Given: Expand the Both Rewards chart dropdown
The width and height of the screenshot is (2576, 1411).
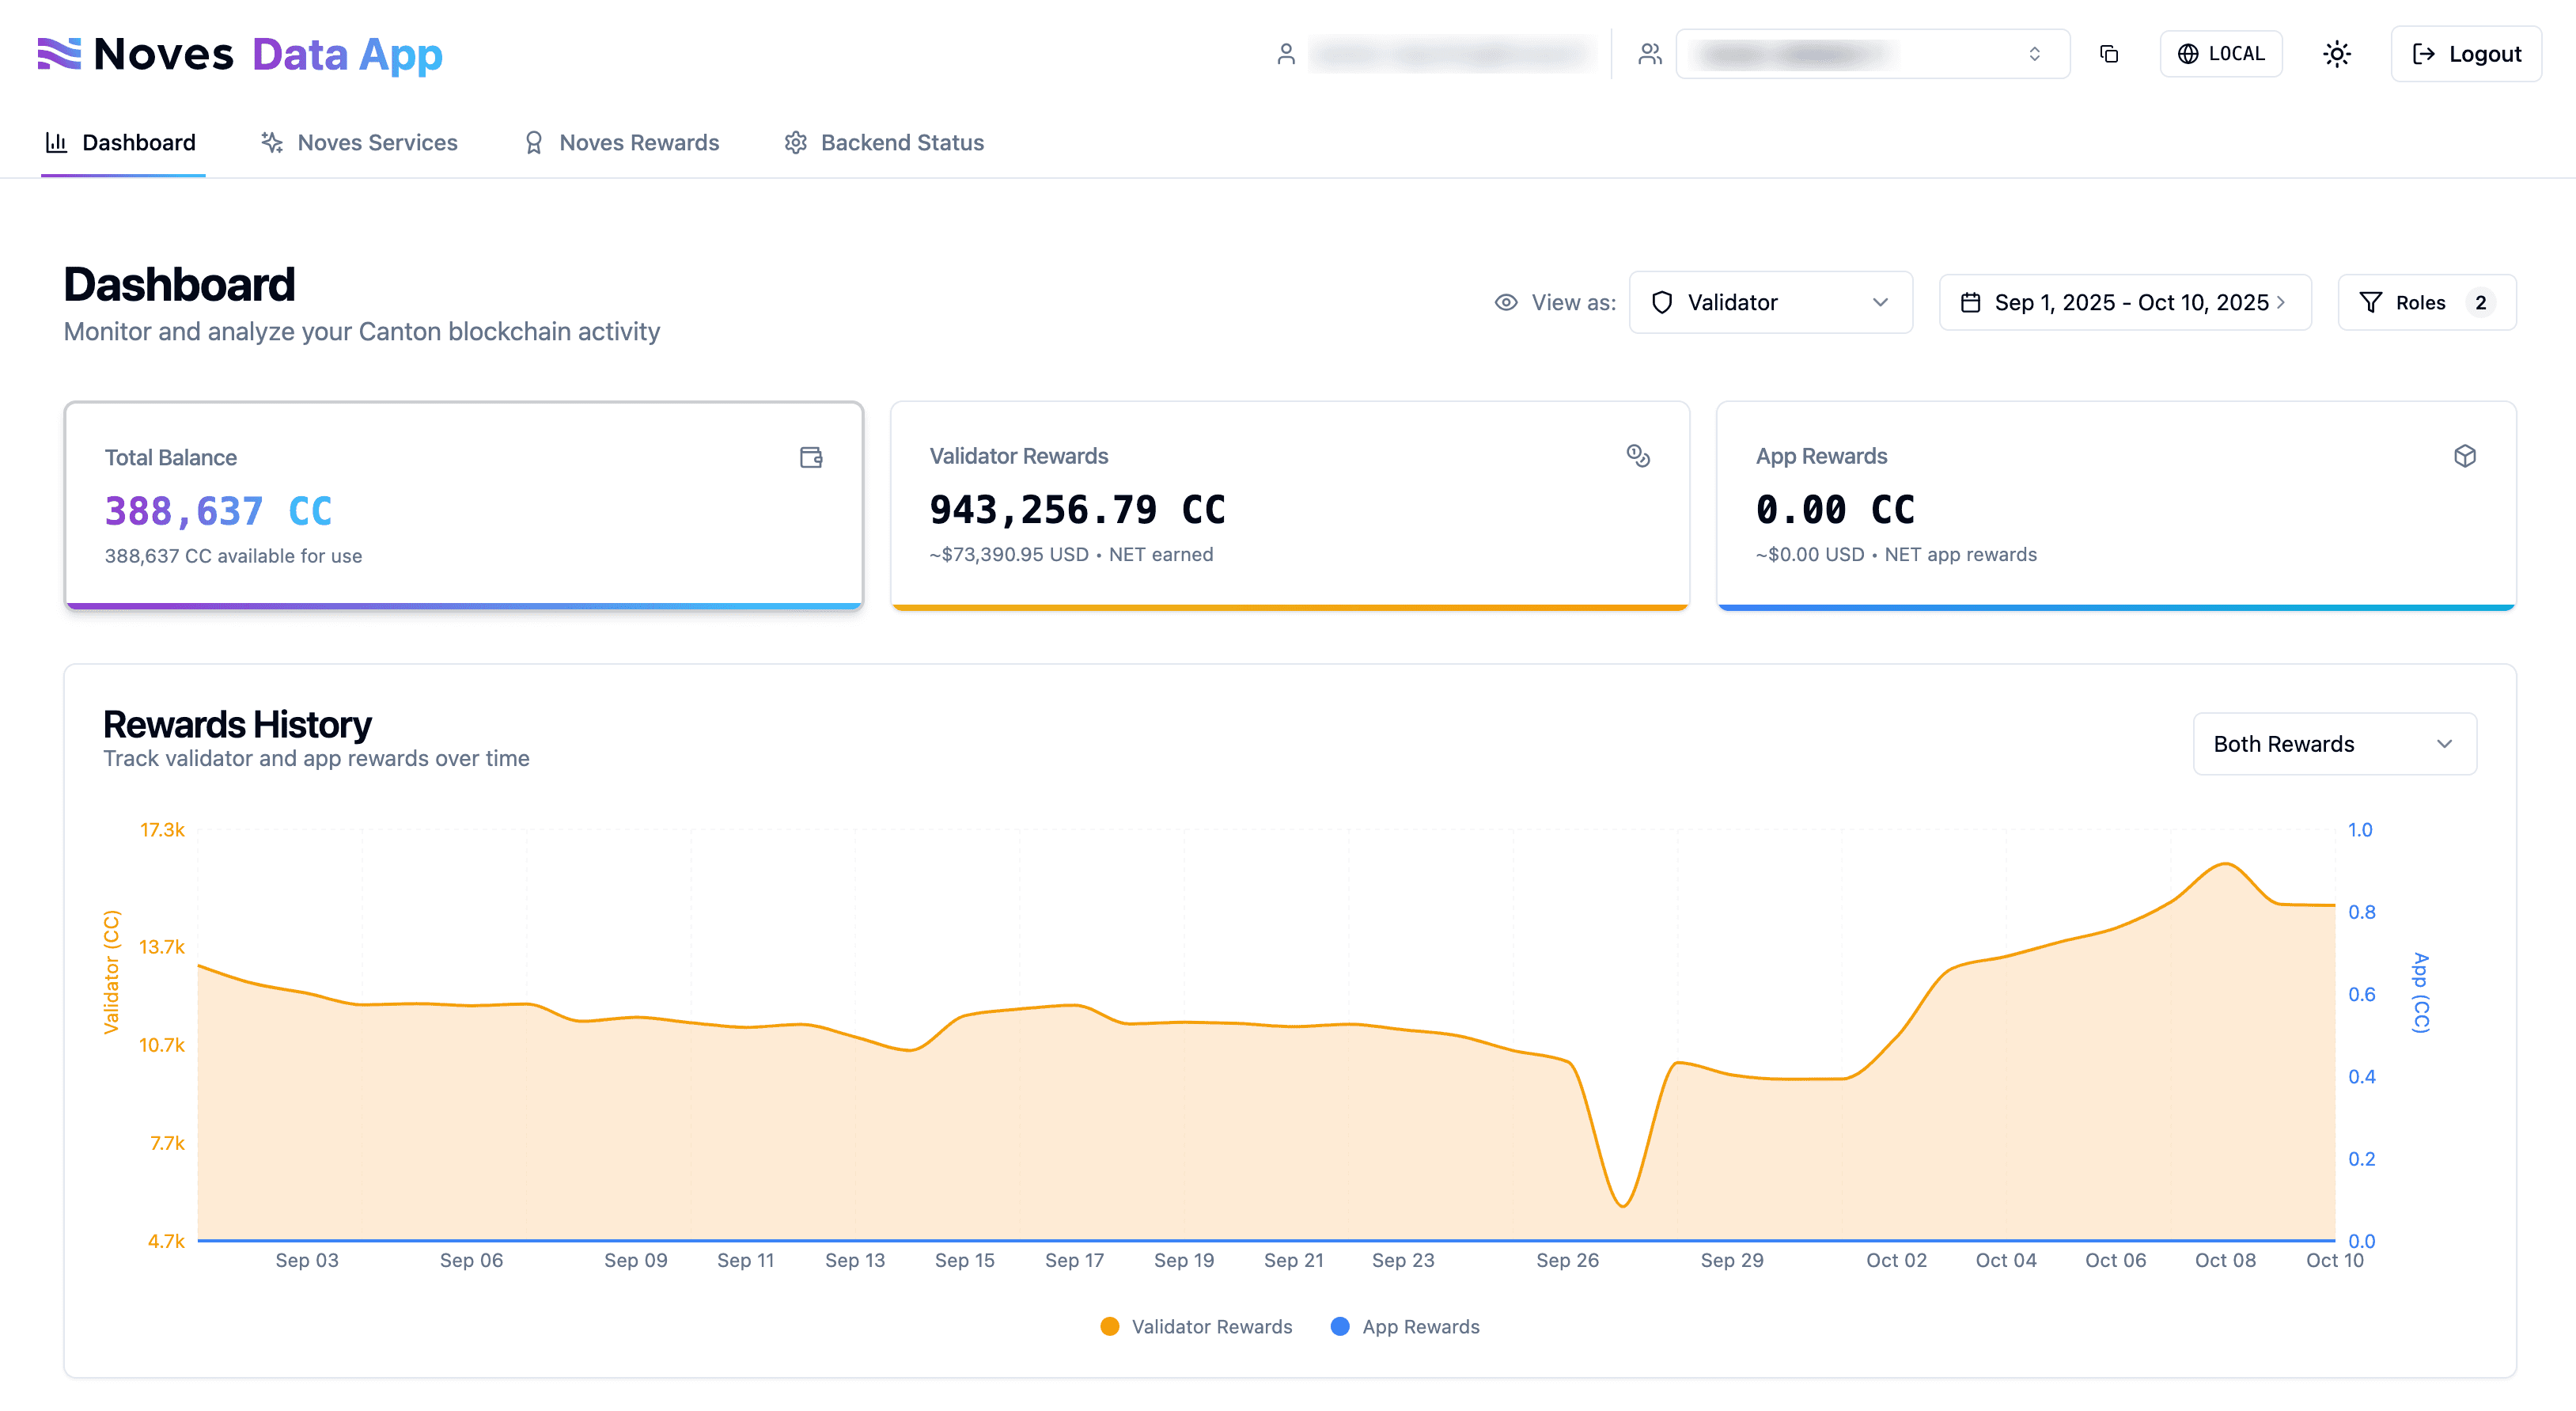Looking at the screenshot, I should pyautogui.click(x=2334, y=744).
